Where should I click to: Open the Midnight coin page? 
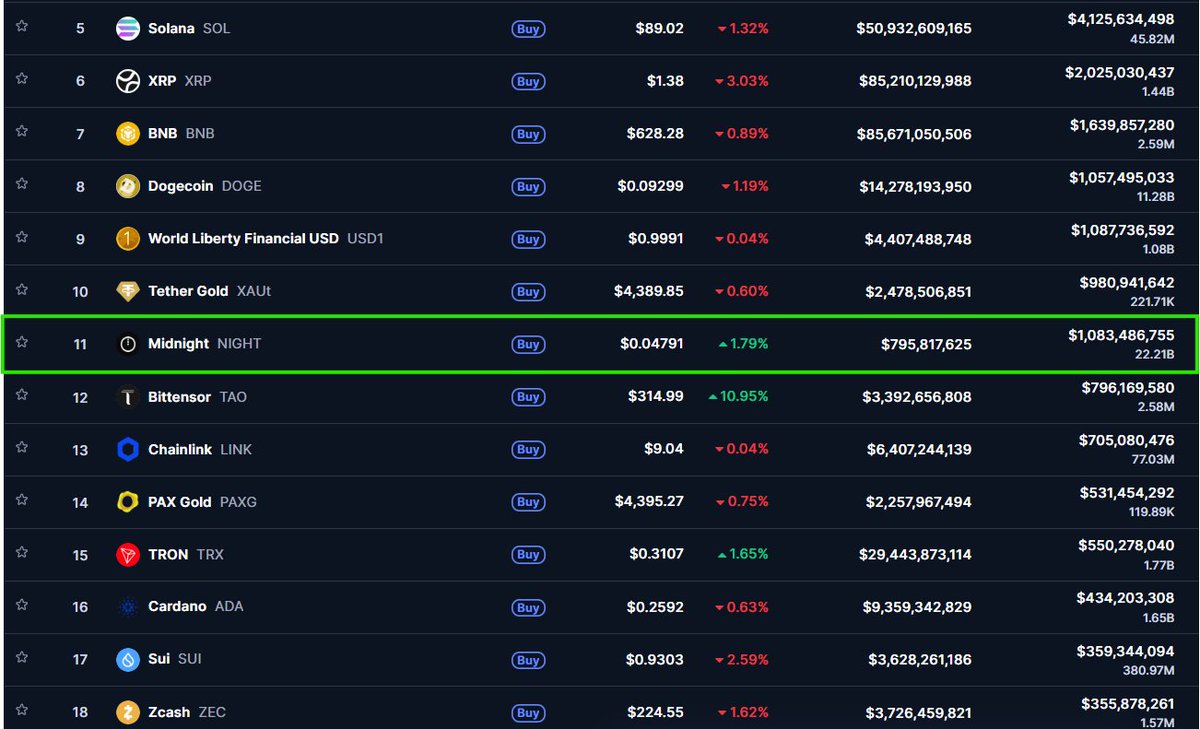coord(179,344)
